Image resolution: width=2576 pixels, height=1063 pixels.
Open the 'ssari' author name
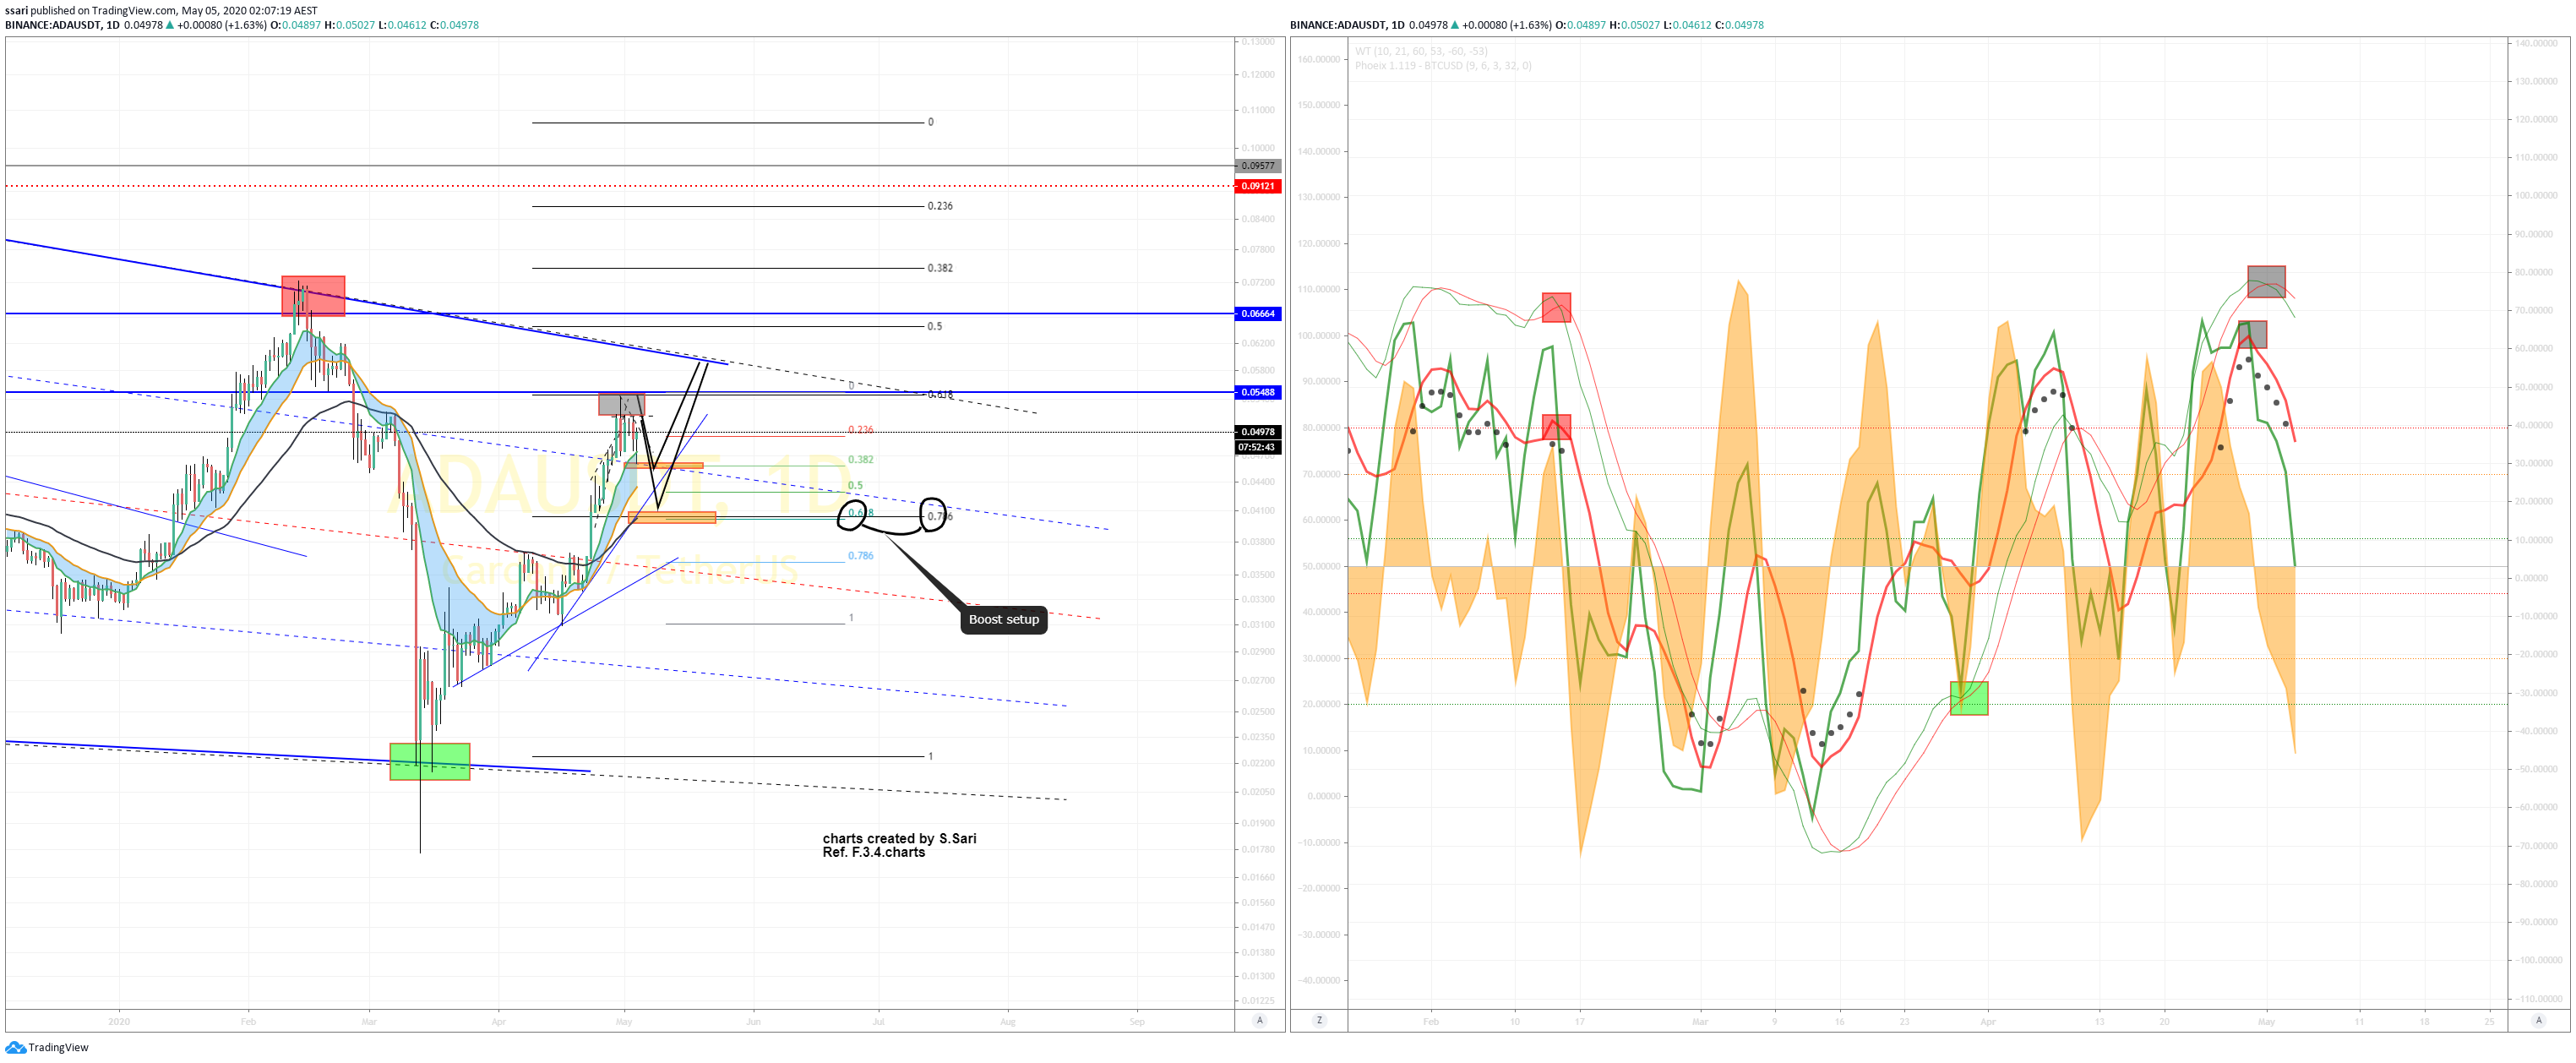(16, 11)
